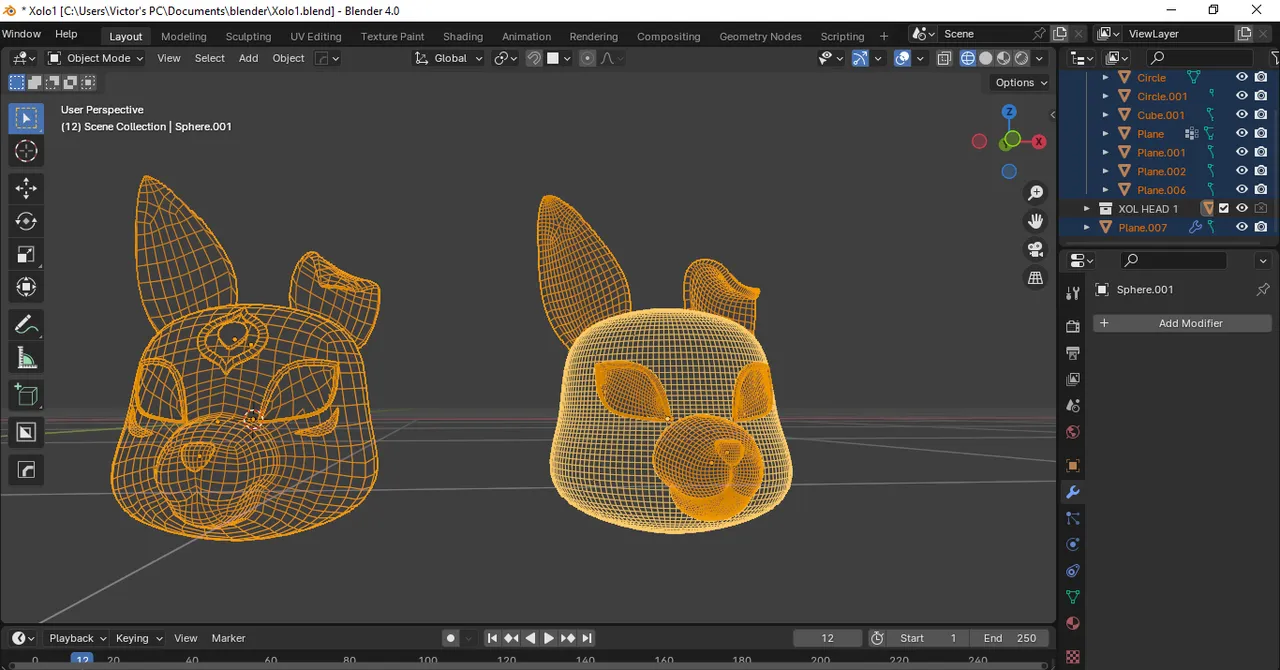Viewport: 1280px width, 670px height.
Task: Open the Marker menu in timeline
Action: (x=228, y=638)
